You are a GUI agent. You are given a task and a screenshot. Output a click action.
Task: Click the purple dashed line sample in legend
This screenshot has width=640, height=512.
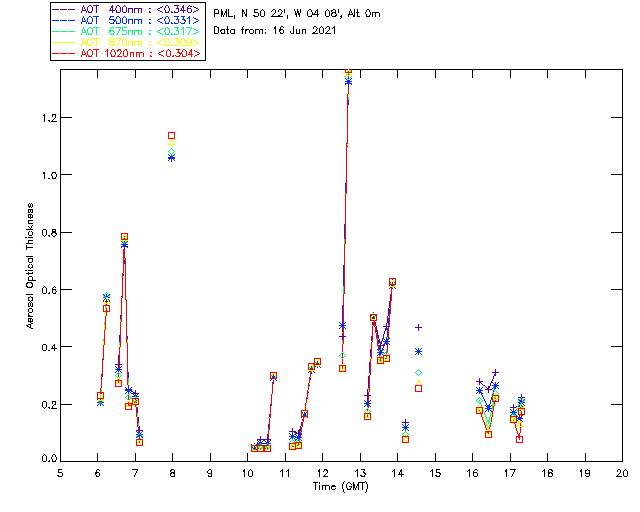coord(64,9)
